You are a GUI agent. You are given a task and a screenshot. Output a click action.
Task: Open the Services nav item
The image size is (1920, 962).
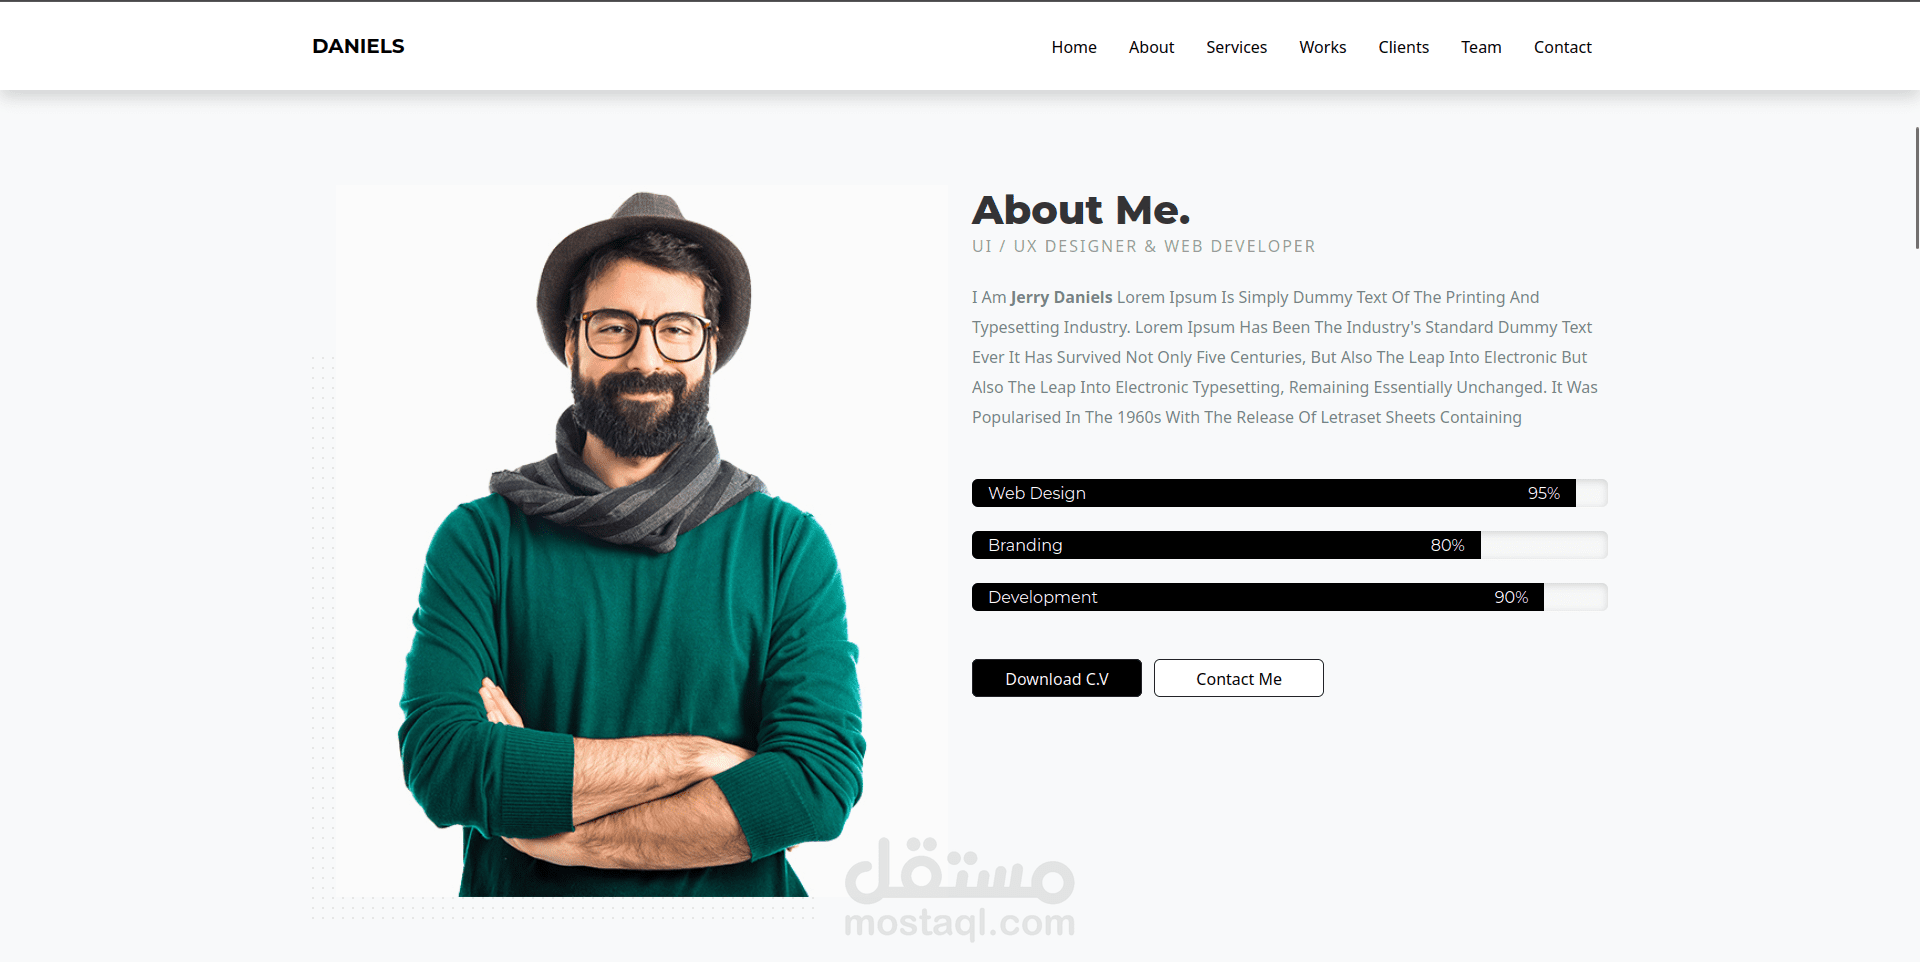(x=1236, y=47)
